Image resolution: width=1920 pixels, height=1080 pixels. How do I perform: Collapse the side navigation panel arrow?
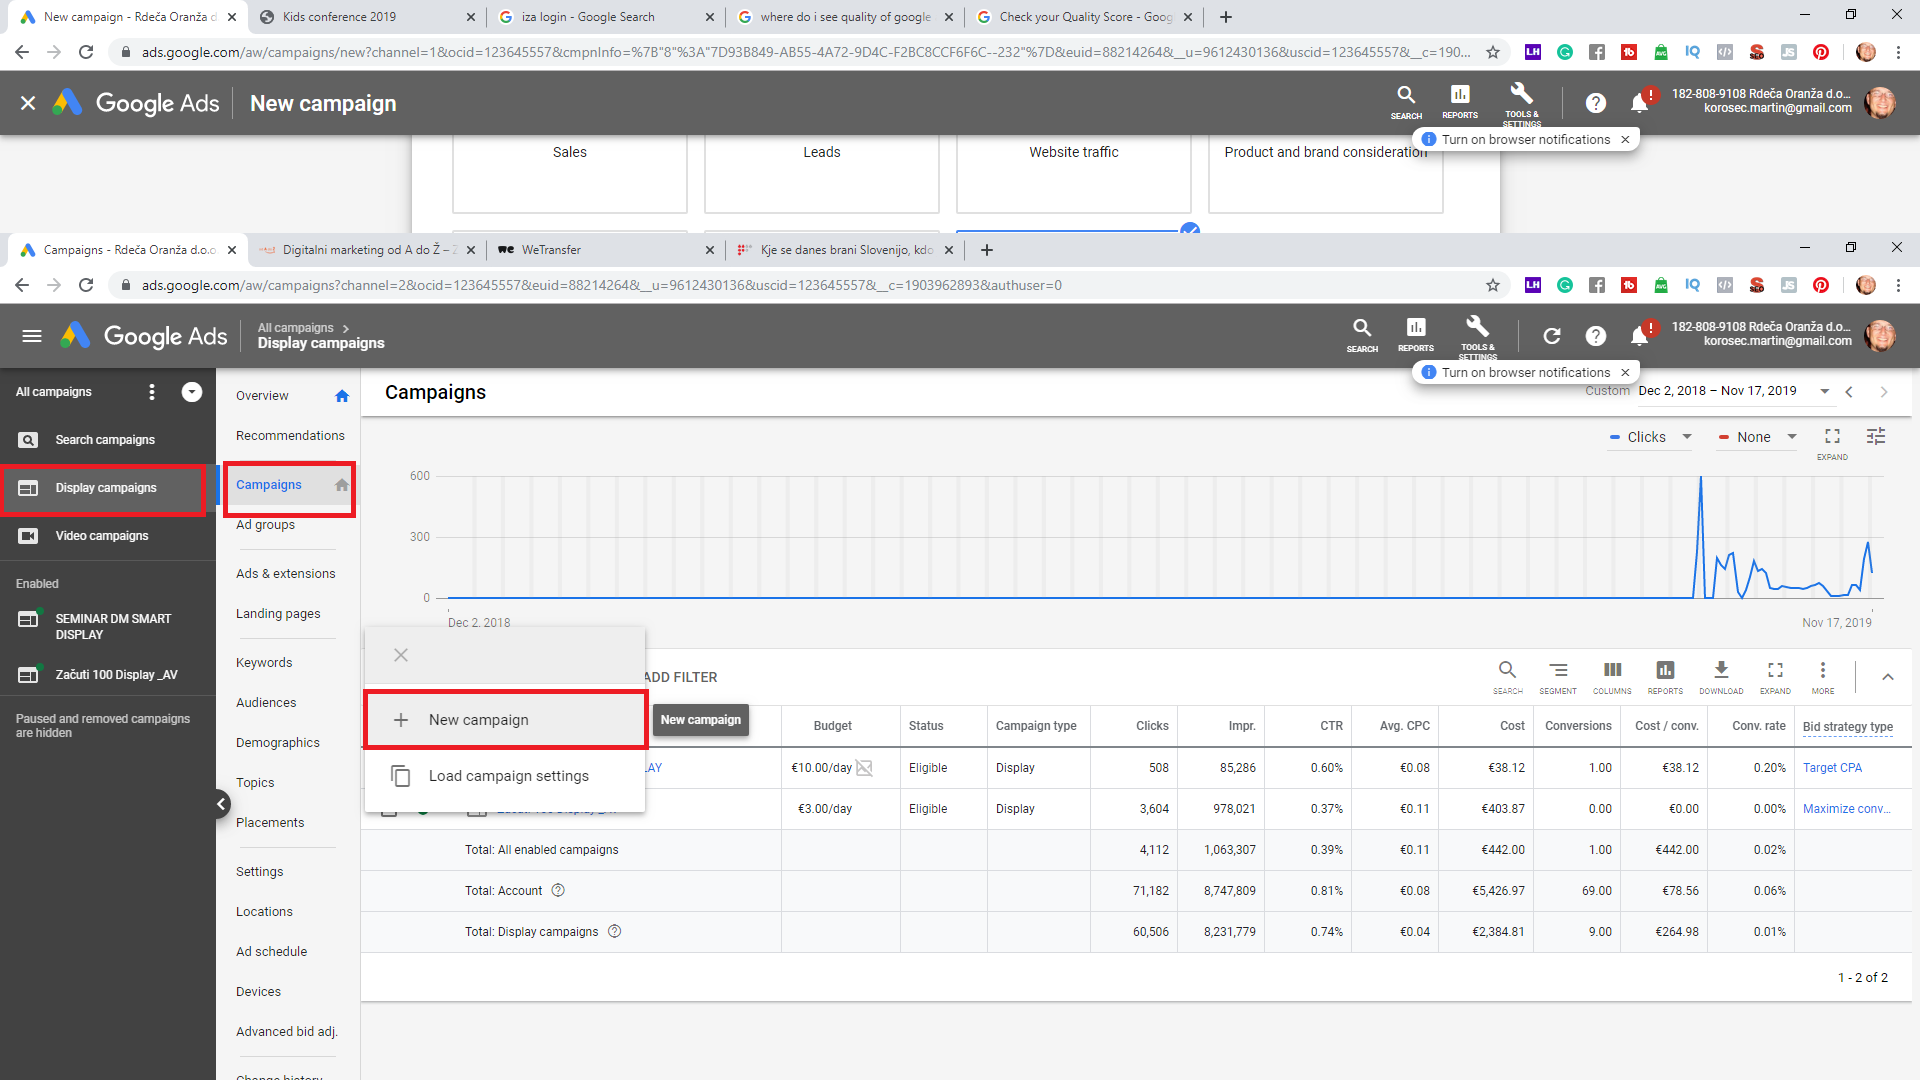[222, 804]
